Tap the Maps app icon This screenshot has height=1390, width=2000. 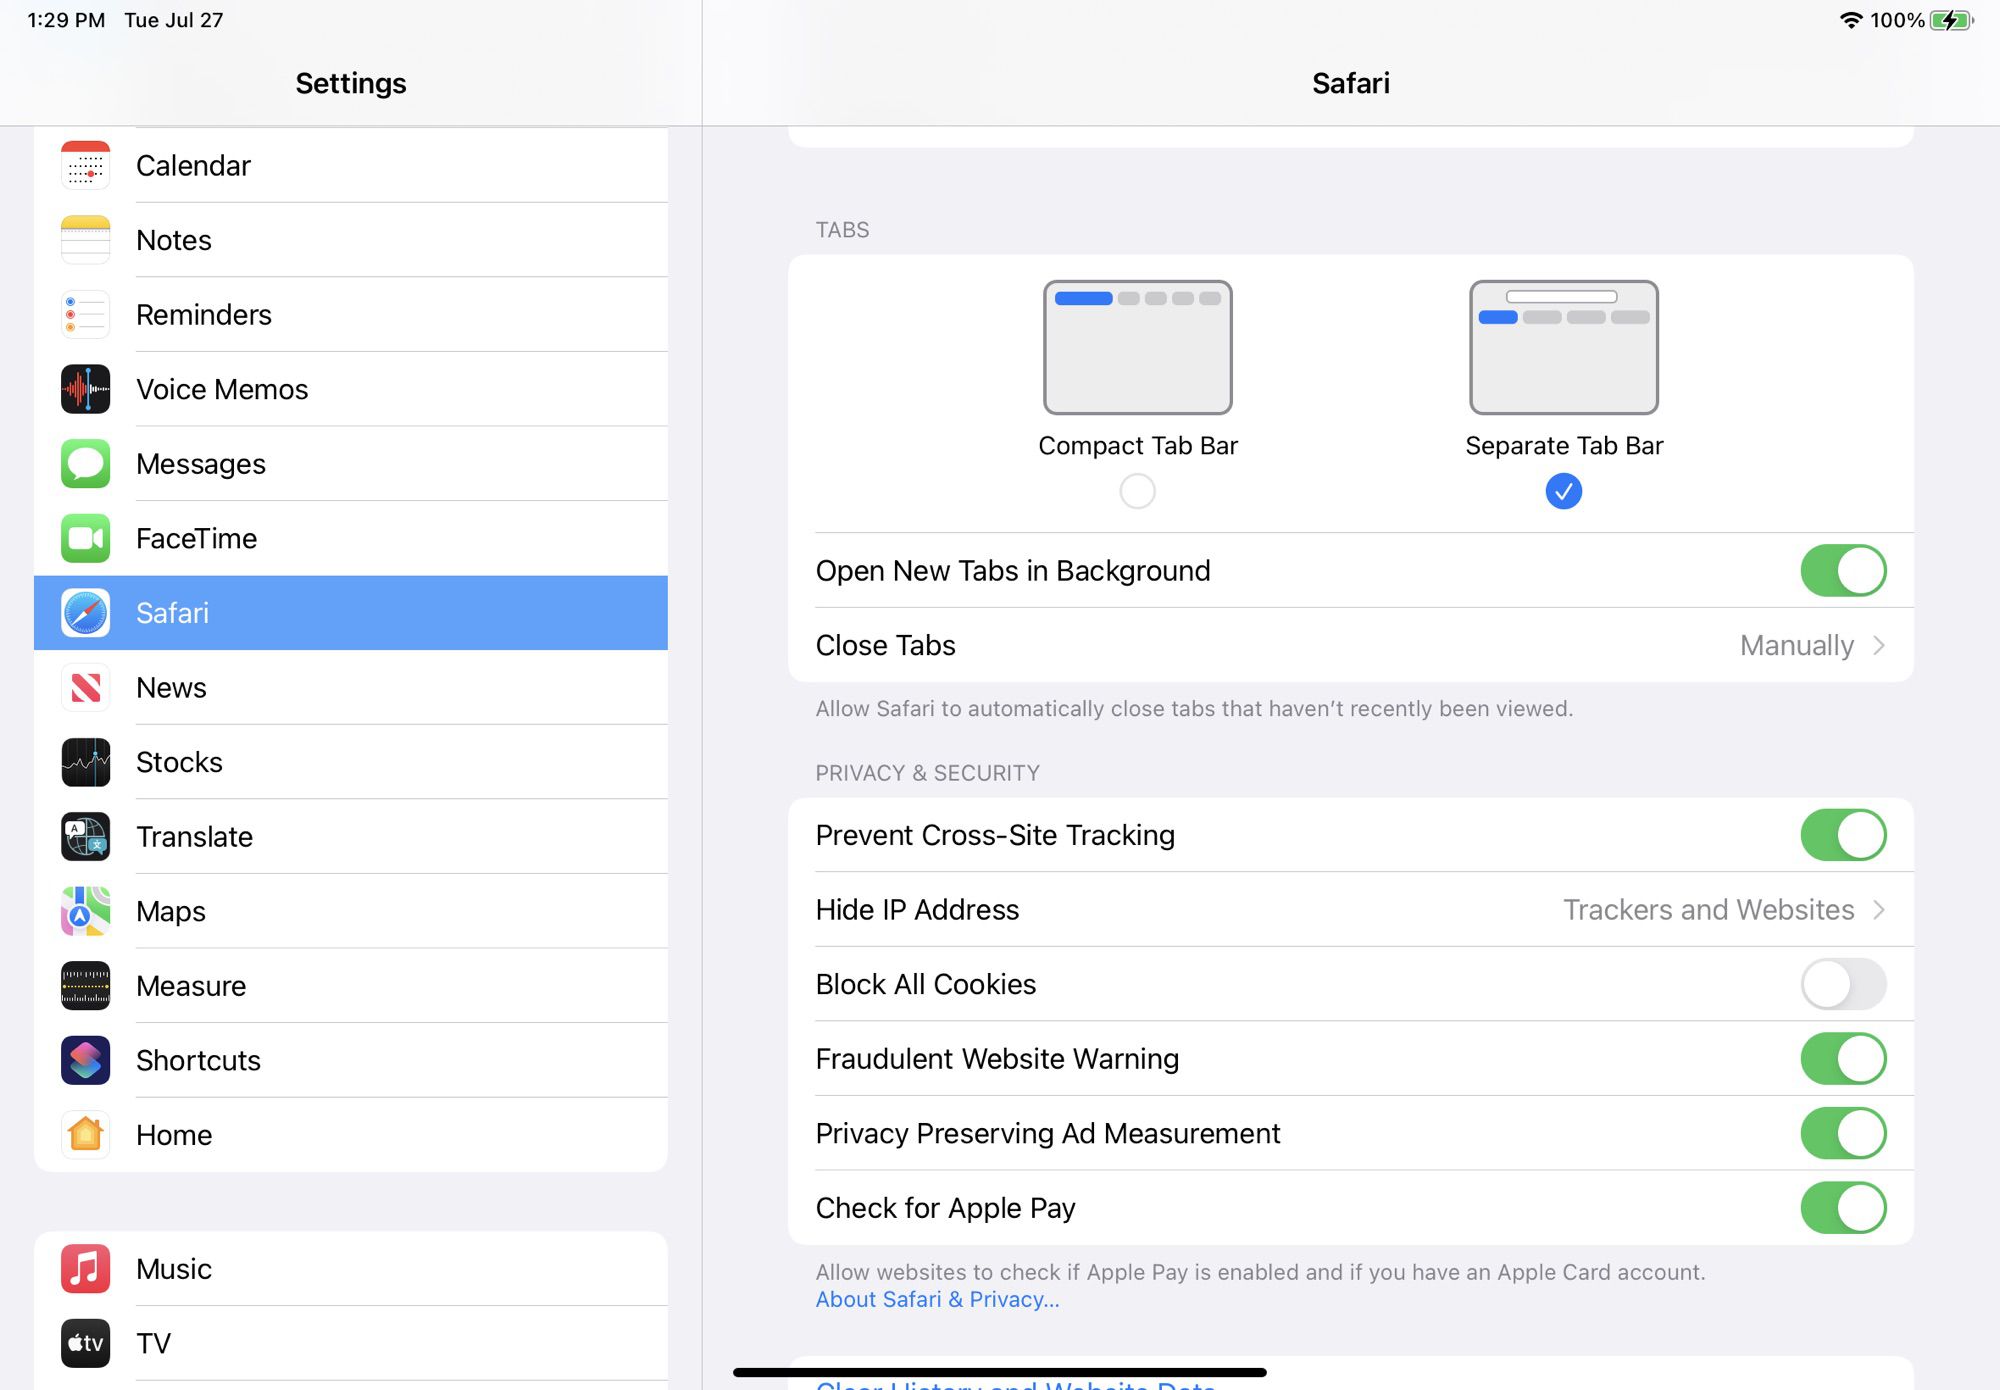pyautogui.click(x=85, y=911)
